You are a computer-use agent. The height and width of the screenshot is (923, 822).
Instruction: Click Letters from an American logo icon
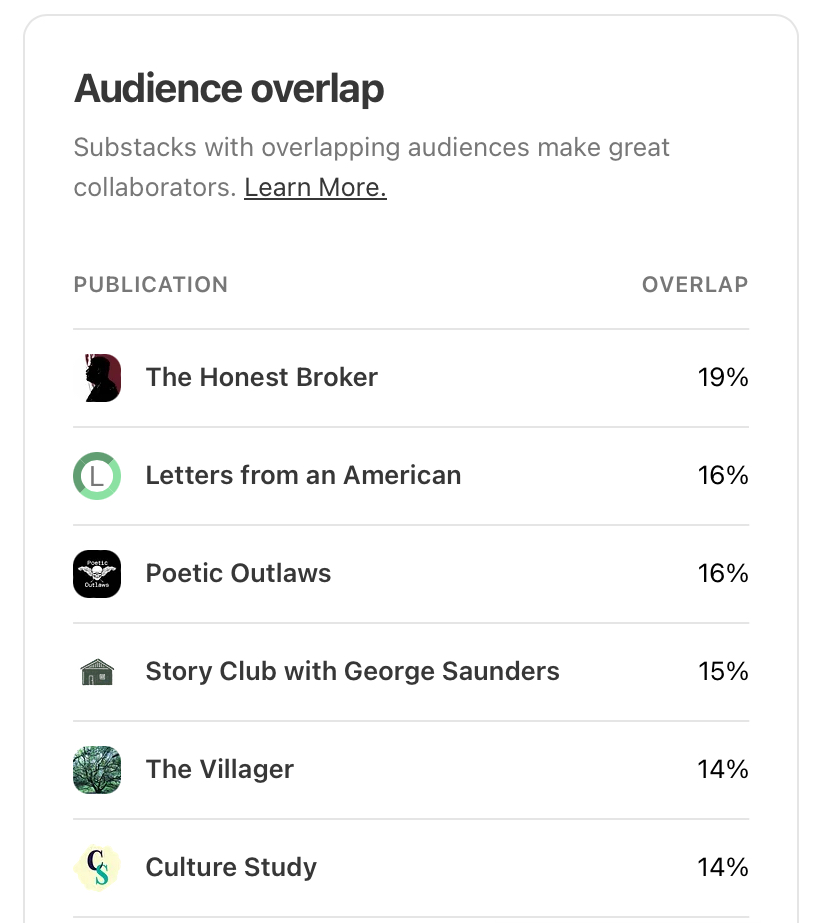pos(97,476)
